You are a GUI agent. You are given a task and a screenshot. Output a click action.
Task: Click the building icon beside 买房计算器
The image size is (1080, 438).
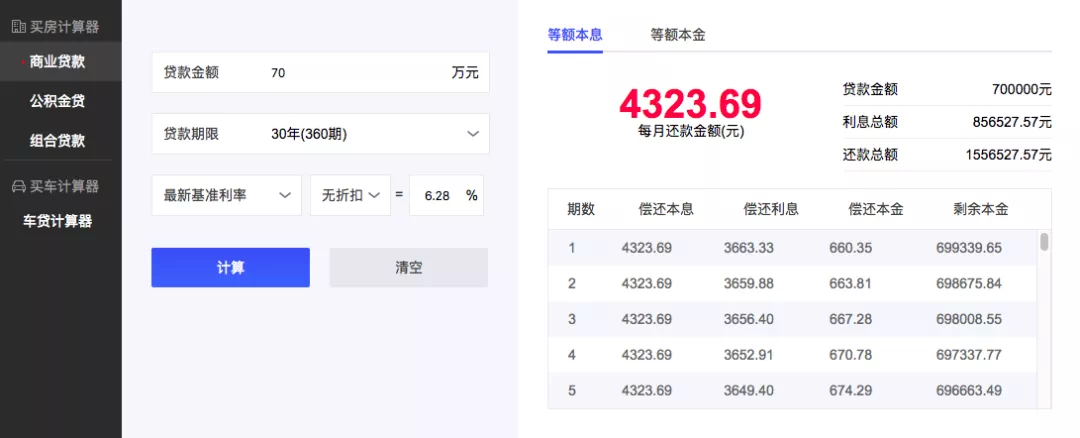coord(19,27)
